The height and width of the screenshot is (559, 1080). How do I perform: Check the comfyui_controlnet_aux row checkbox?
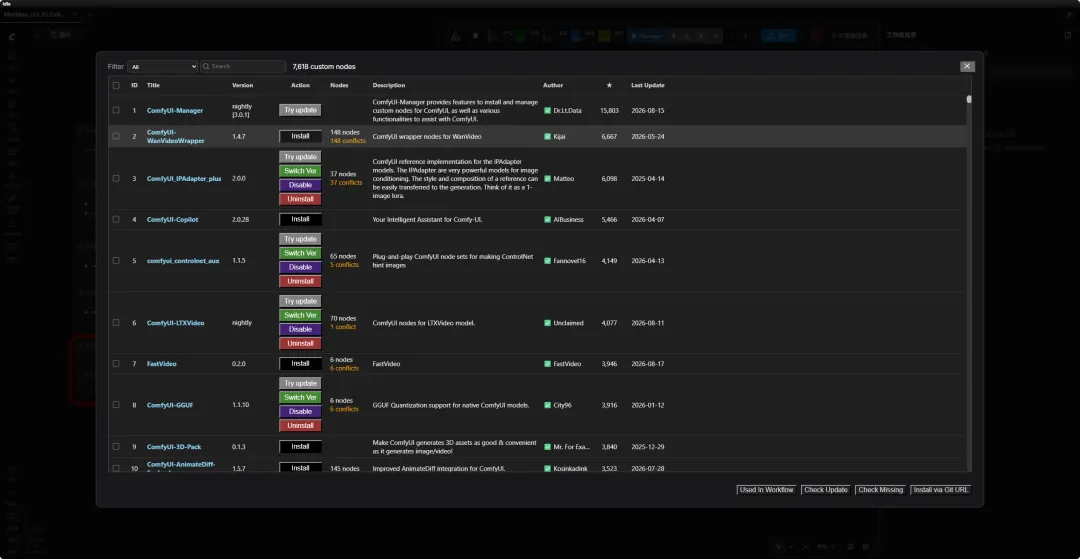tap(116, 261)
